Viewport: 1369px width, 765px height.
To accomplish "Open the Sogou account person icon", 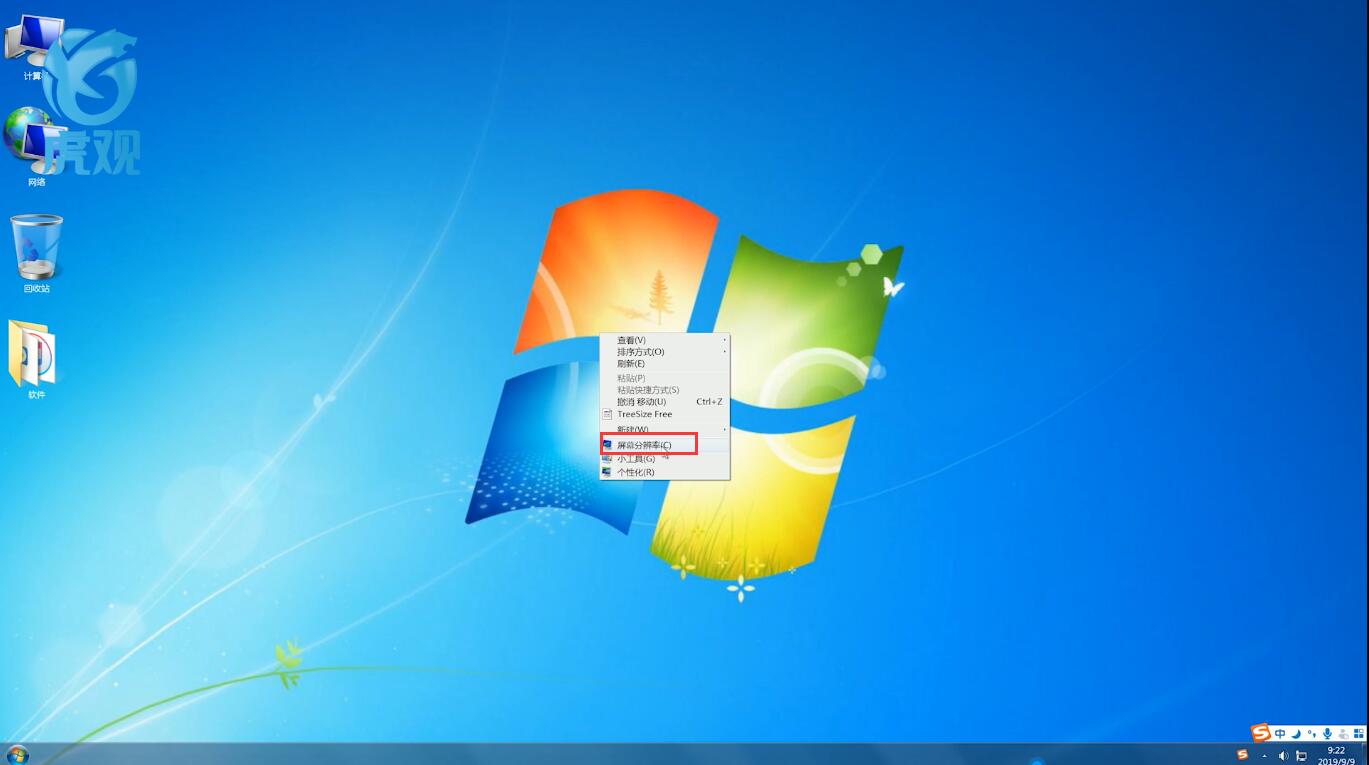I will point(1342,734).
